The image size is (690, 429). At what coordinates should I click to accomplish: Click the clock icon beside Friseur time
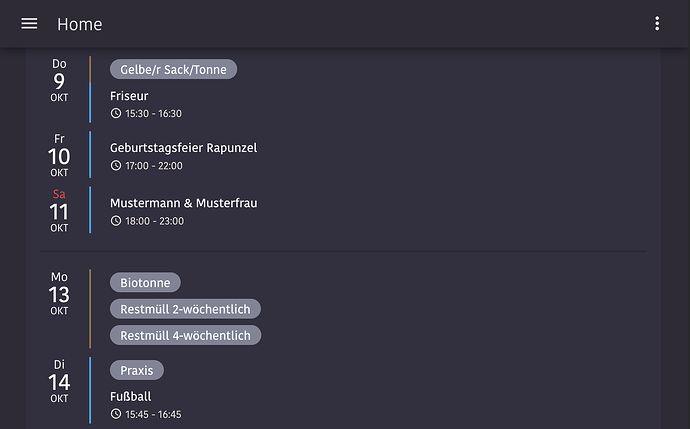point(116,114)
